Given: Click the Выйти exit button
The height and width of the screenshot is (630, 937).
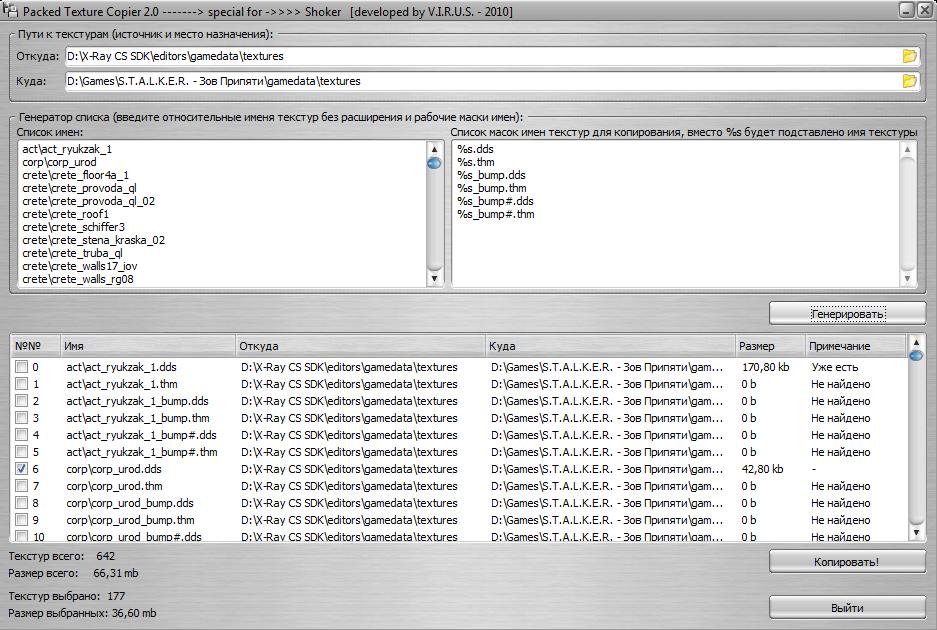Looking at the screenshot, I should (846, 607).
